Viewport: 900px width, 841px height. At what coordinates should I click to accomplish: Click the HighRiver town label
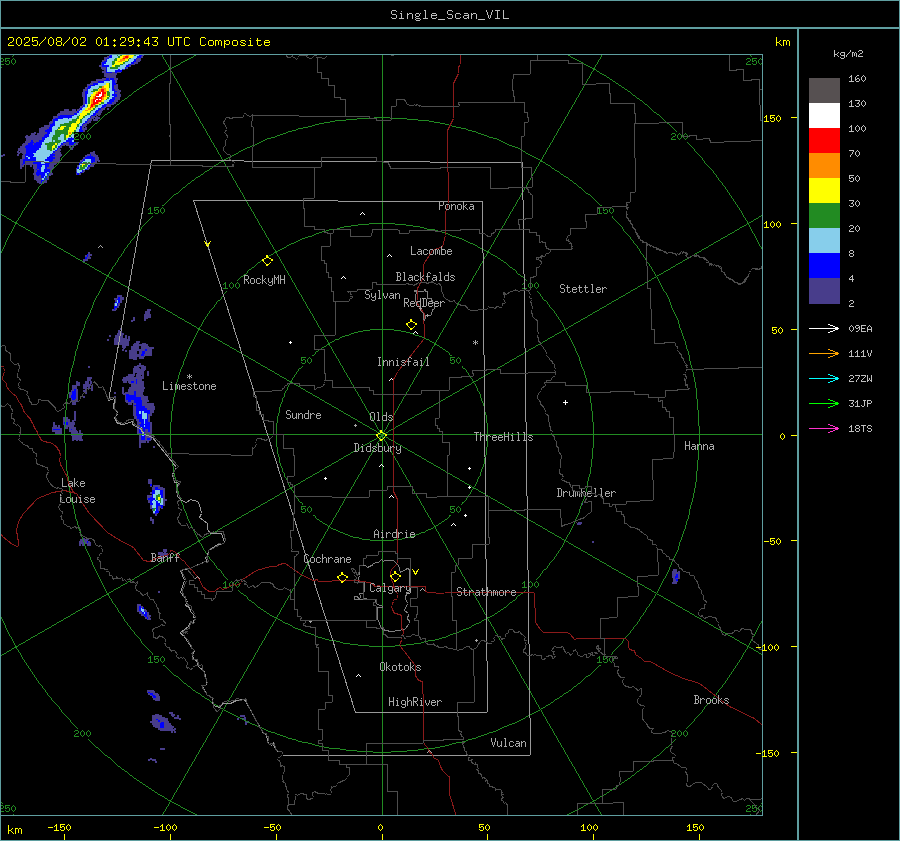pos(415,702)
